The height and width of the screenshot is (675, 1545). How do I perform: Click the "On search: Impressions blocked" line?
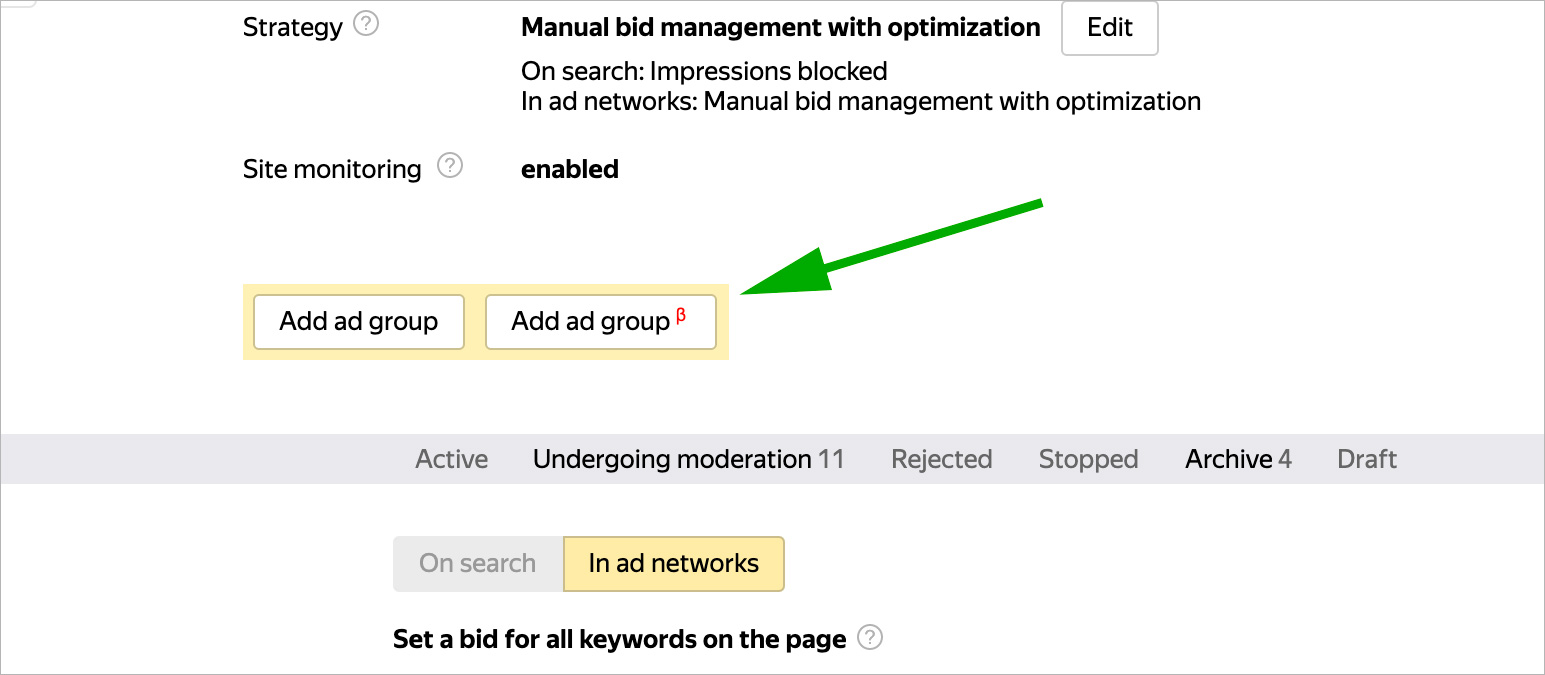click(704, 71)
